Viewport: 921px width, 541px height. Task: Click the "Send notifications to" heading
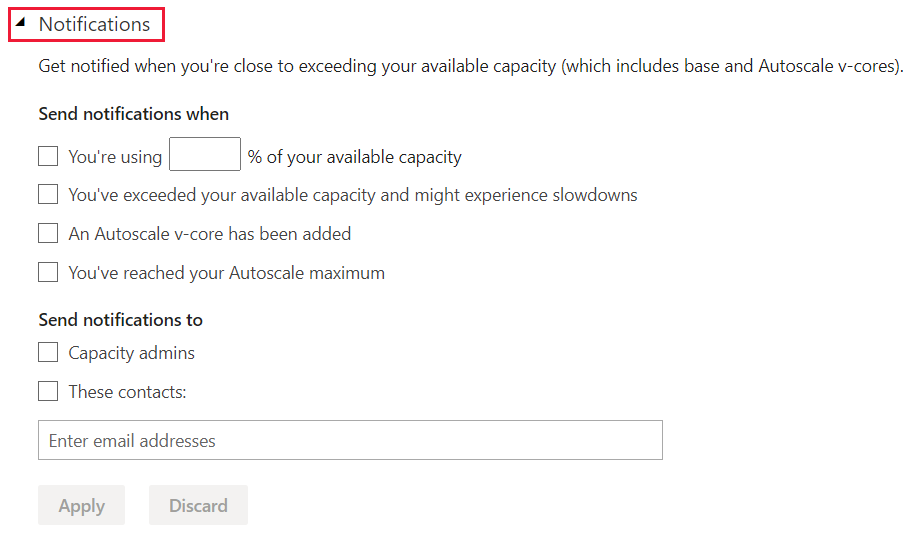click(120, 320)
